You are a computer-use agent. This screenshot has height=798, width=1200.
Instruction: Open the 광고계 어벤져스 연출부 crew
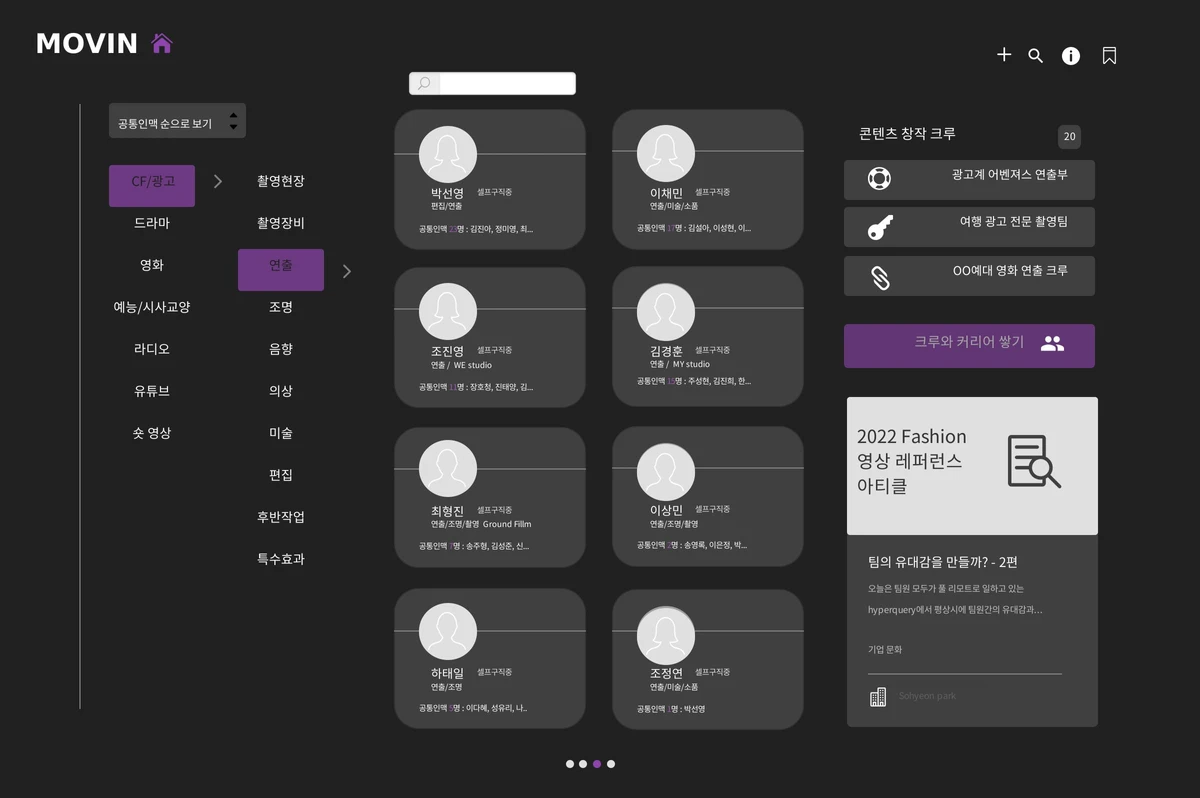(x=969, y=180)
